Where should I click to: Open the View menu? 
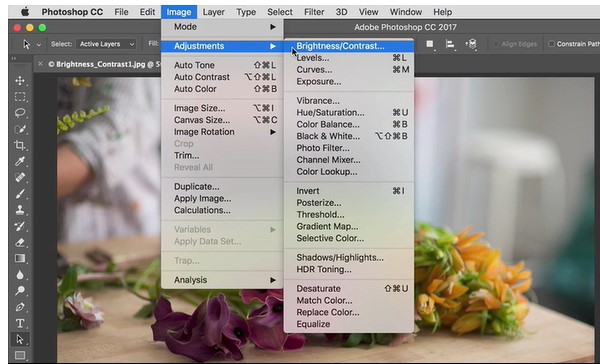click(x=368, y=12)
